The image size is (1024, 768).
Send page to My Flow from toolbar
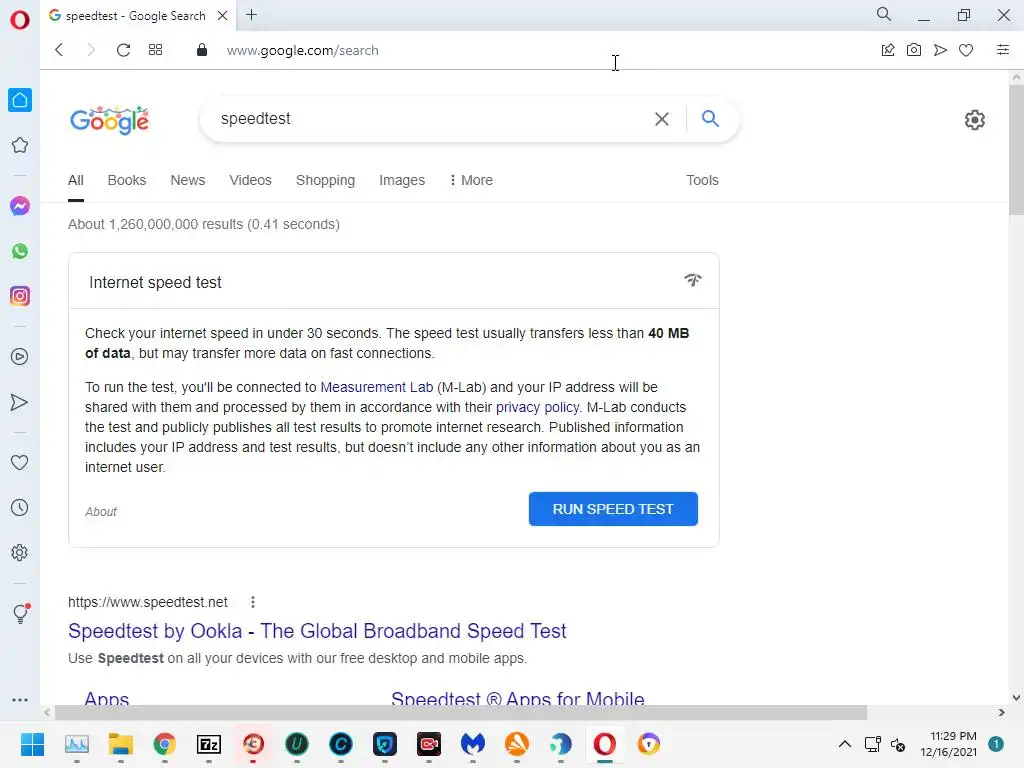pos(940,50)
